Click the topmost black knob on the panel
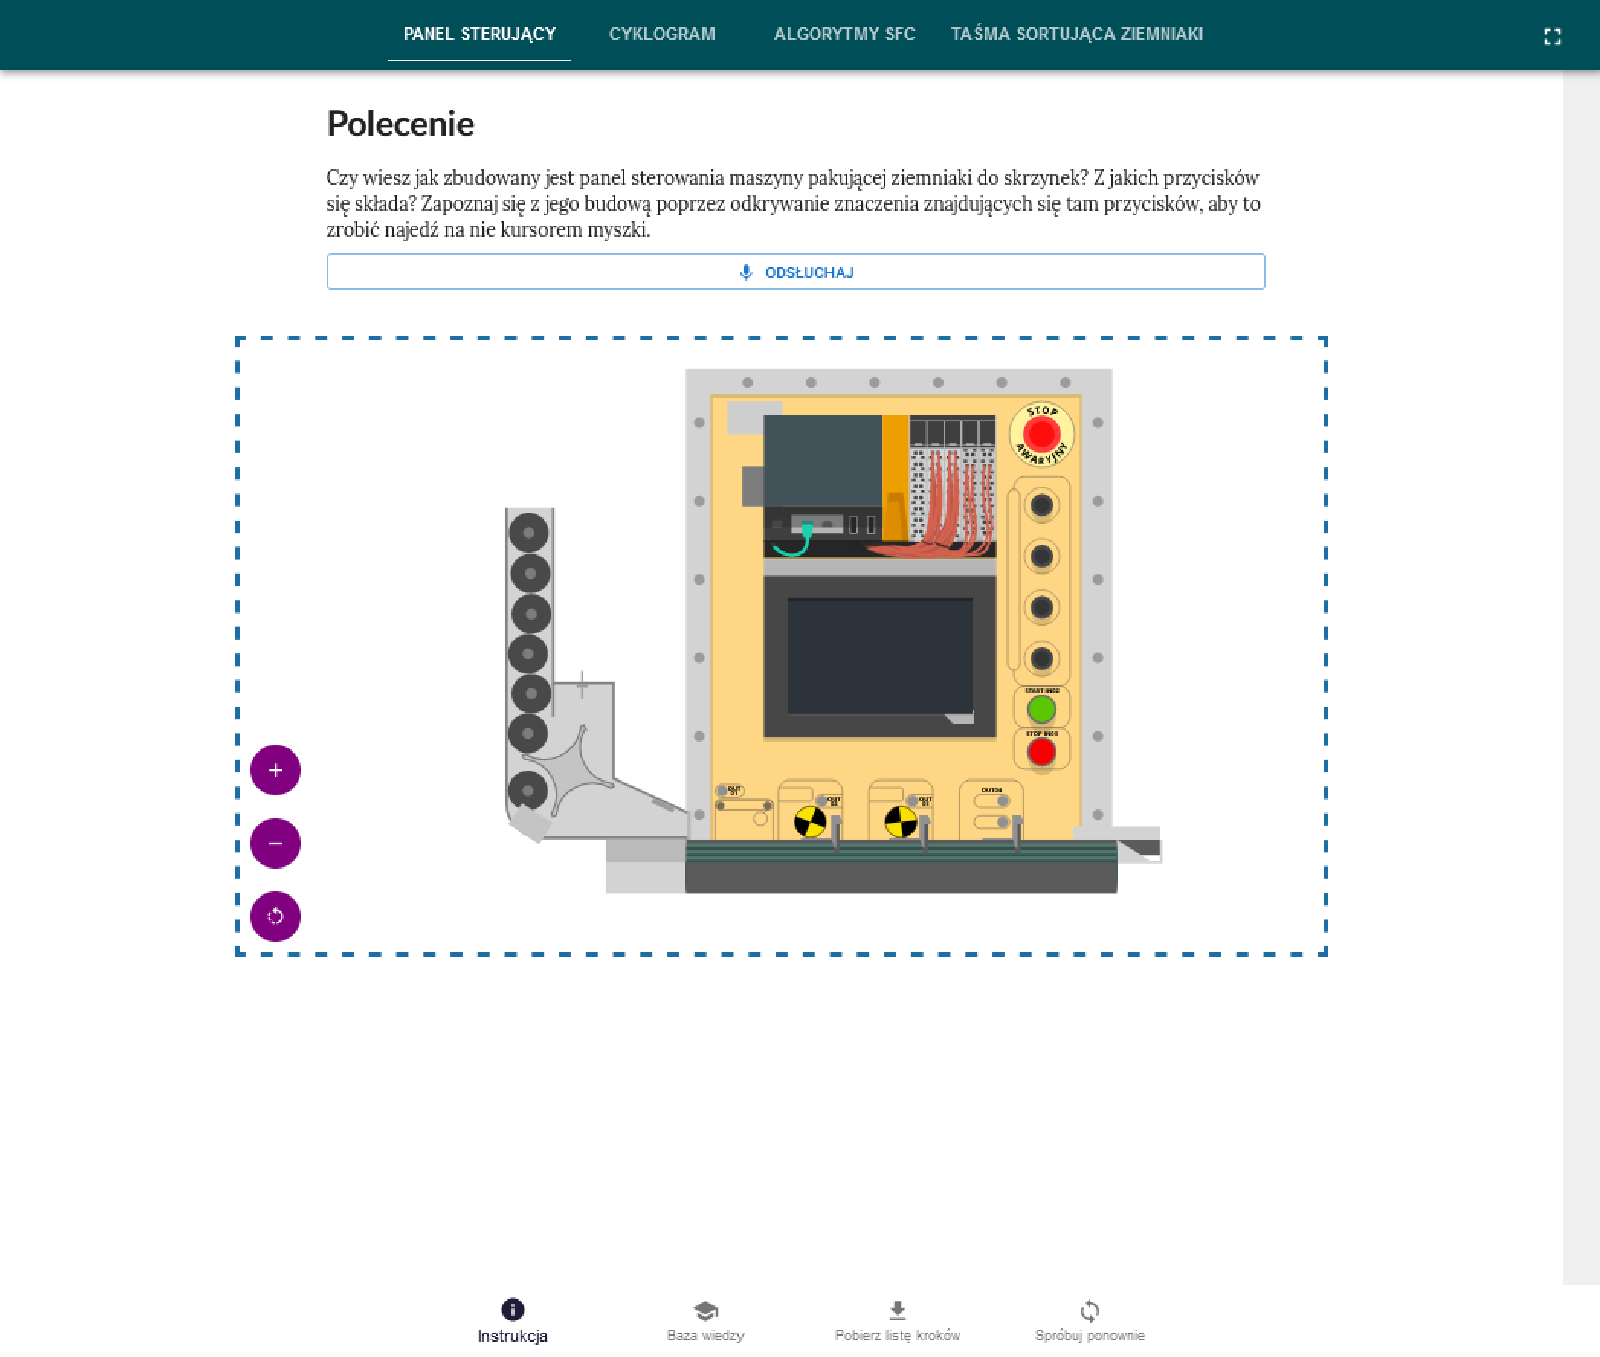Image resolution: width=1600 pixels, height=1357 pixels. pos(1042,505)
